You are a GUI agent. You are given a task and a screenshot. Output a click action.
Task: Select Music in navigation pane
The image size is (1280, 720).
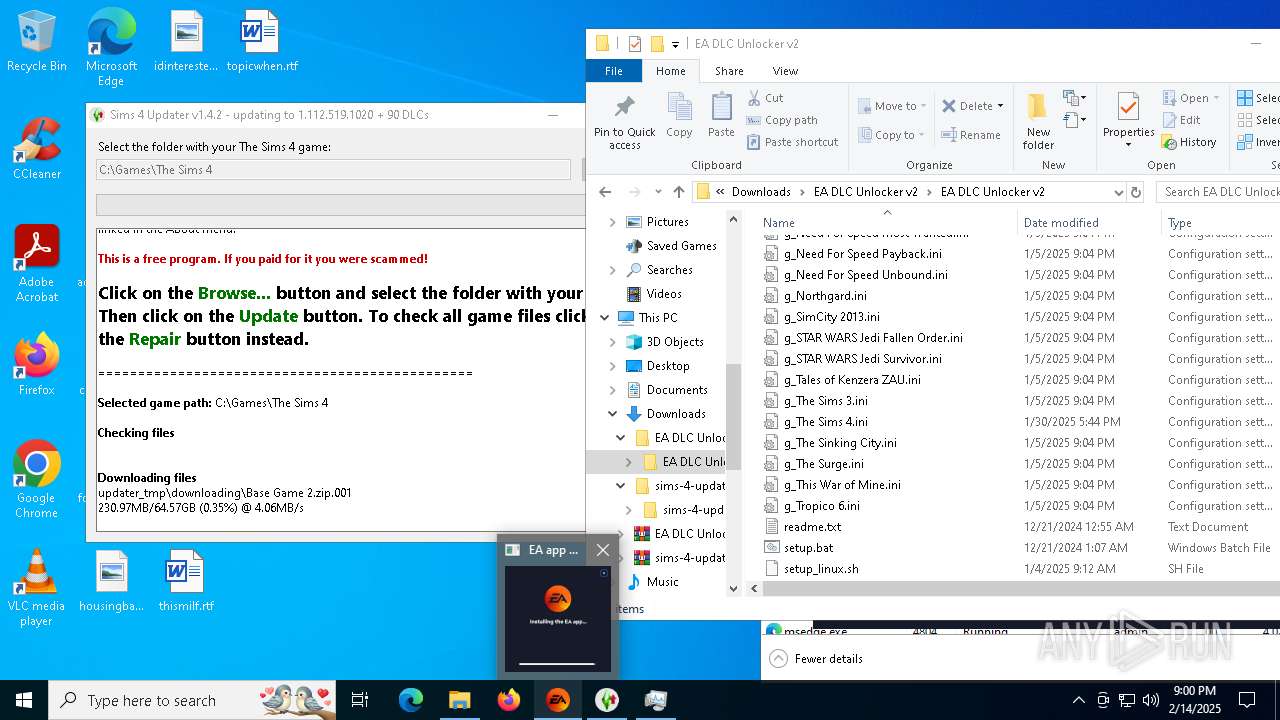coord(662,582)
